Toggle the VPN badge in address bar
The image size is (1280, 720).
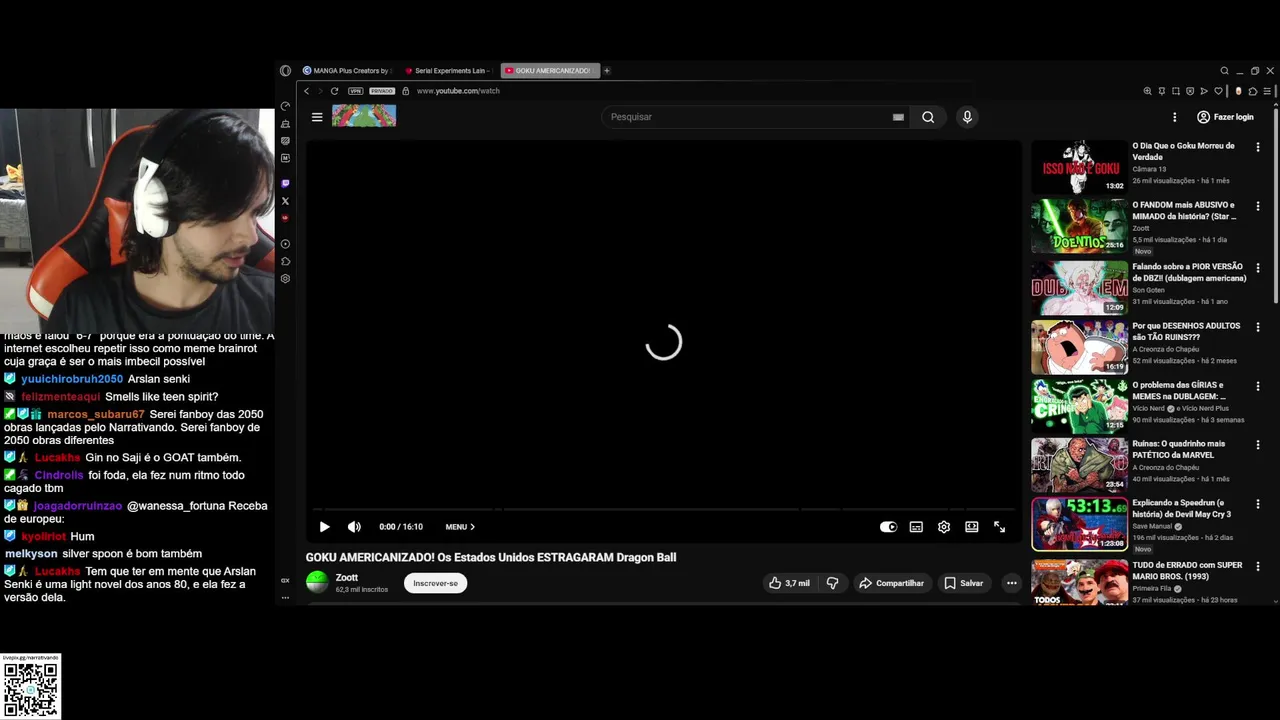(355, 91)
